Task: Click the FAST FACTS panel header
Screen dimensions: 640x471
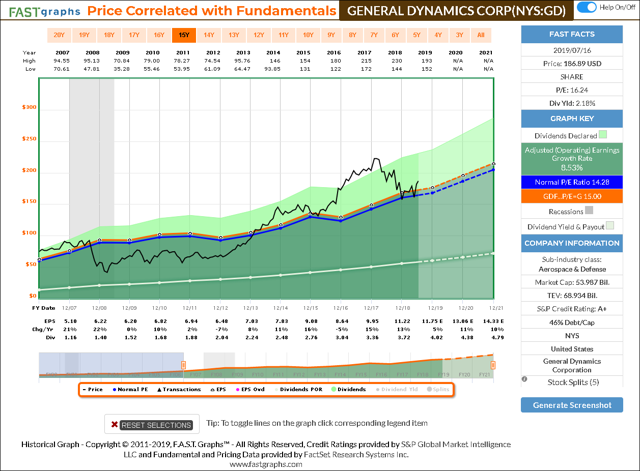Action: 572,34
